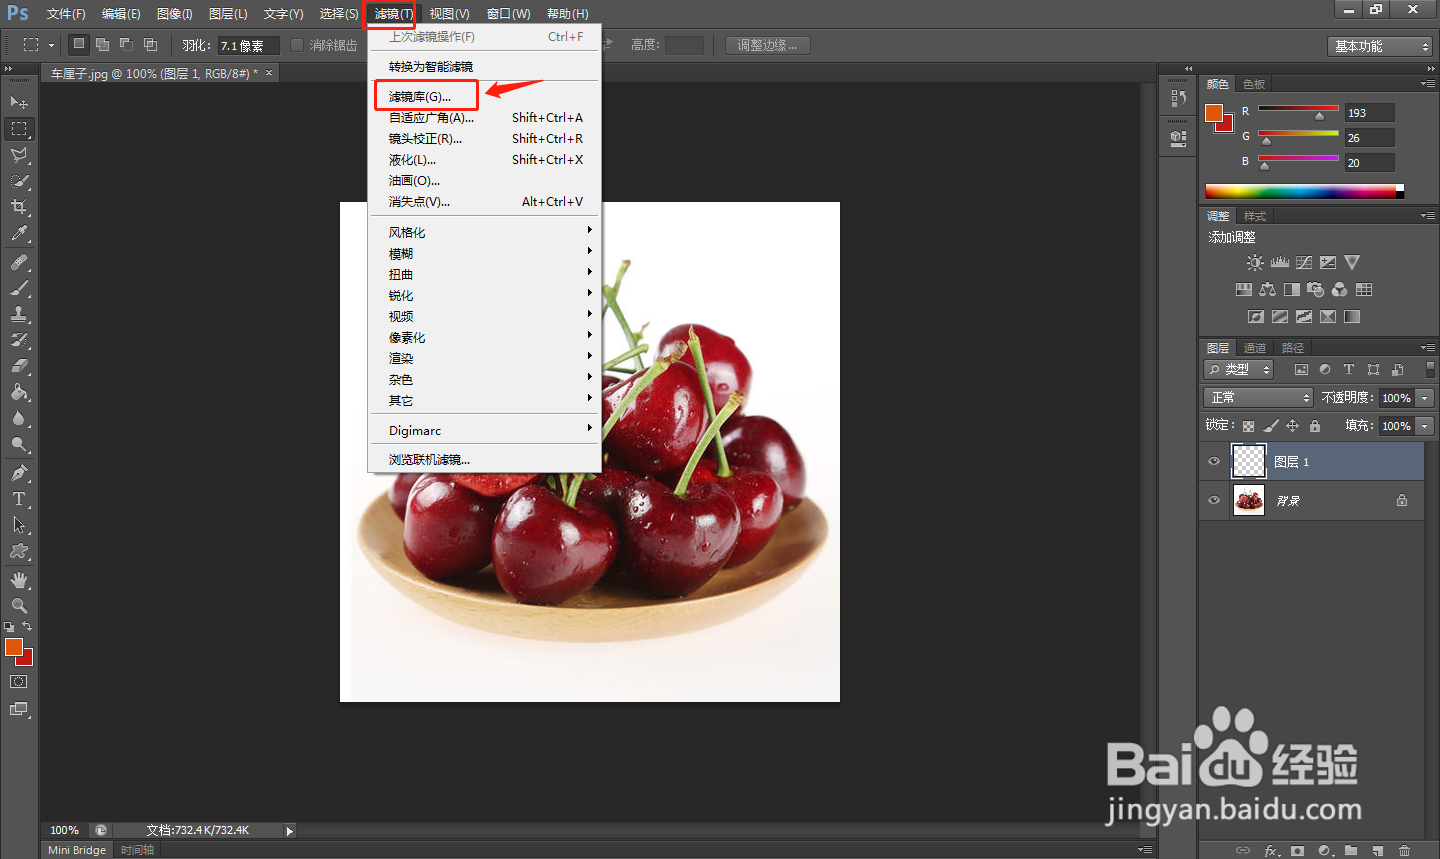Expand 模糊 filter submenu
1440x859 pixels.
pos(485,253)
